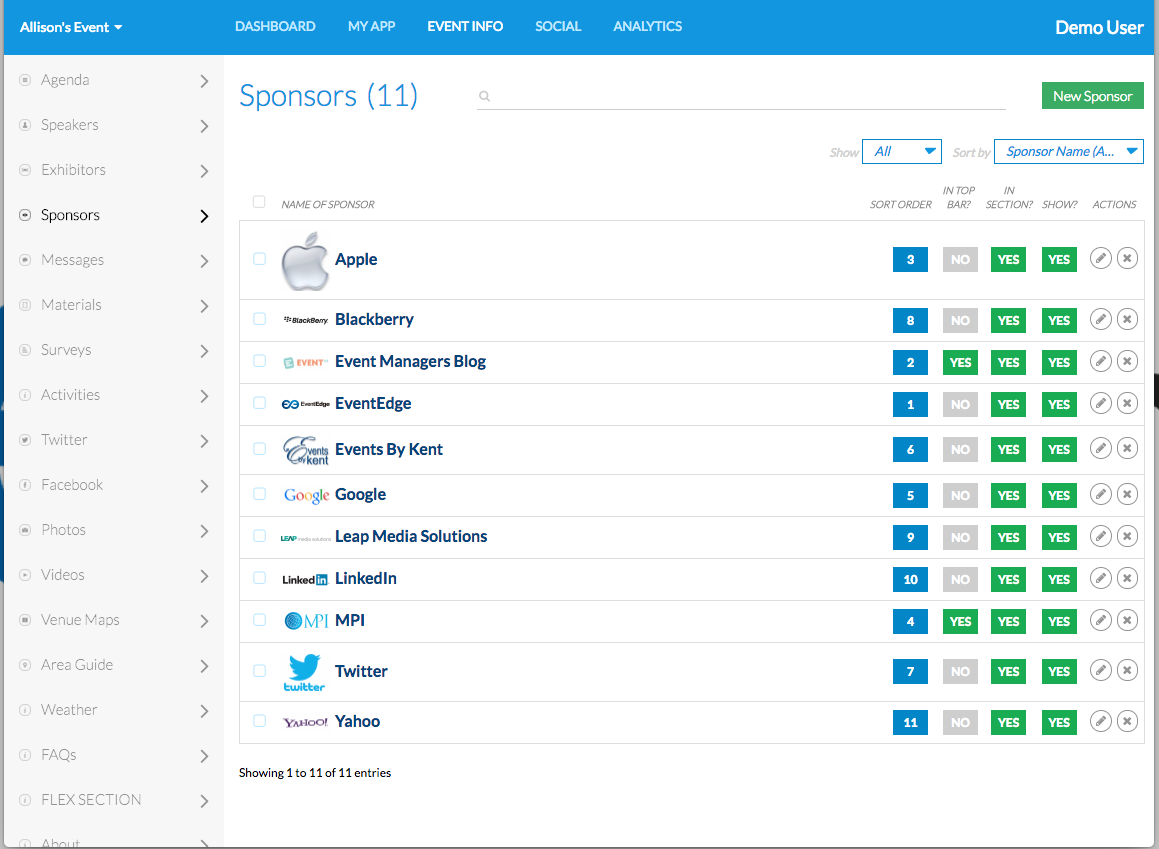This screenshot has width=1159, height=849.
Task: Delete the Event Managers Blog sponsor
Action: 1127,361
